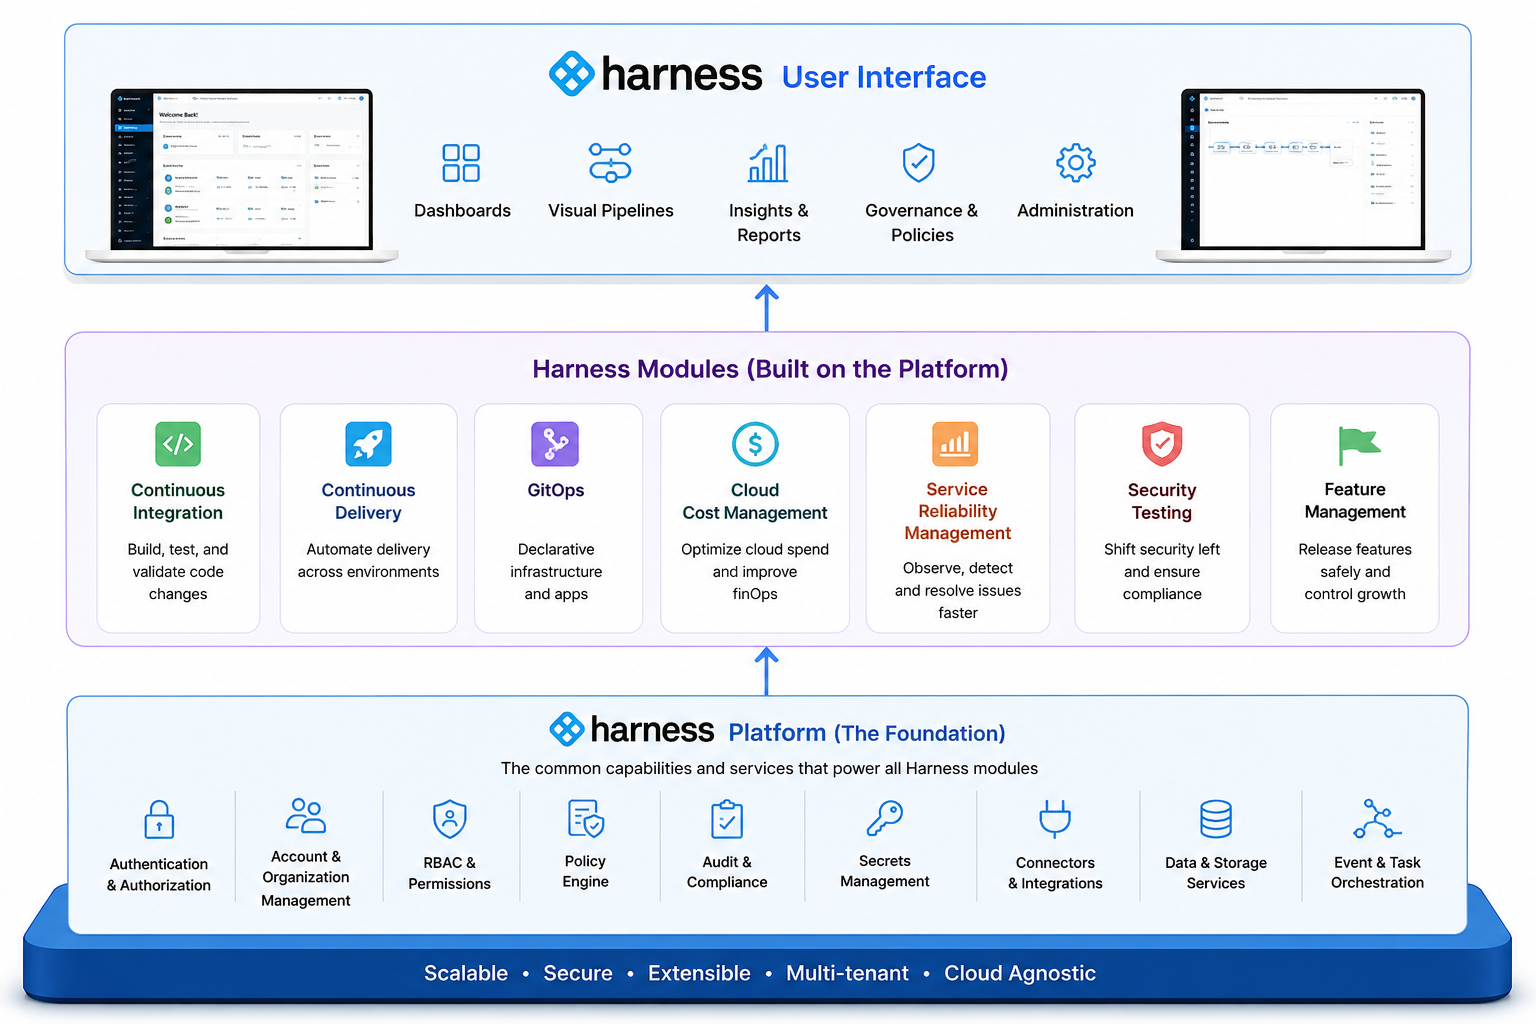Click the Visual Pipelines icon
The height and width of the screenshot is (1024, 1536).
[x=610, y=162]
